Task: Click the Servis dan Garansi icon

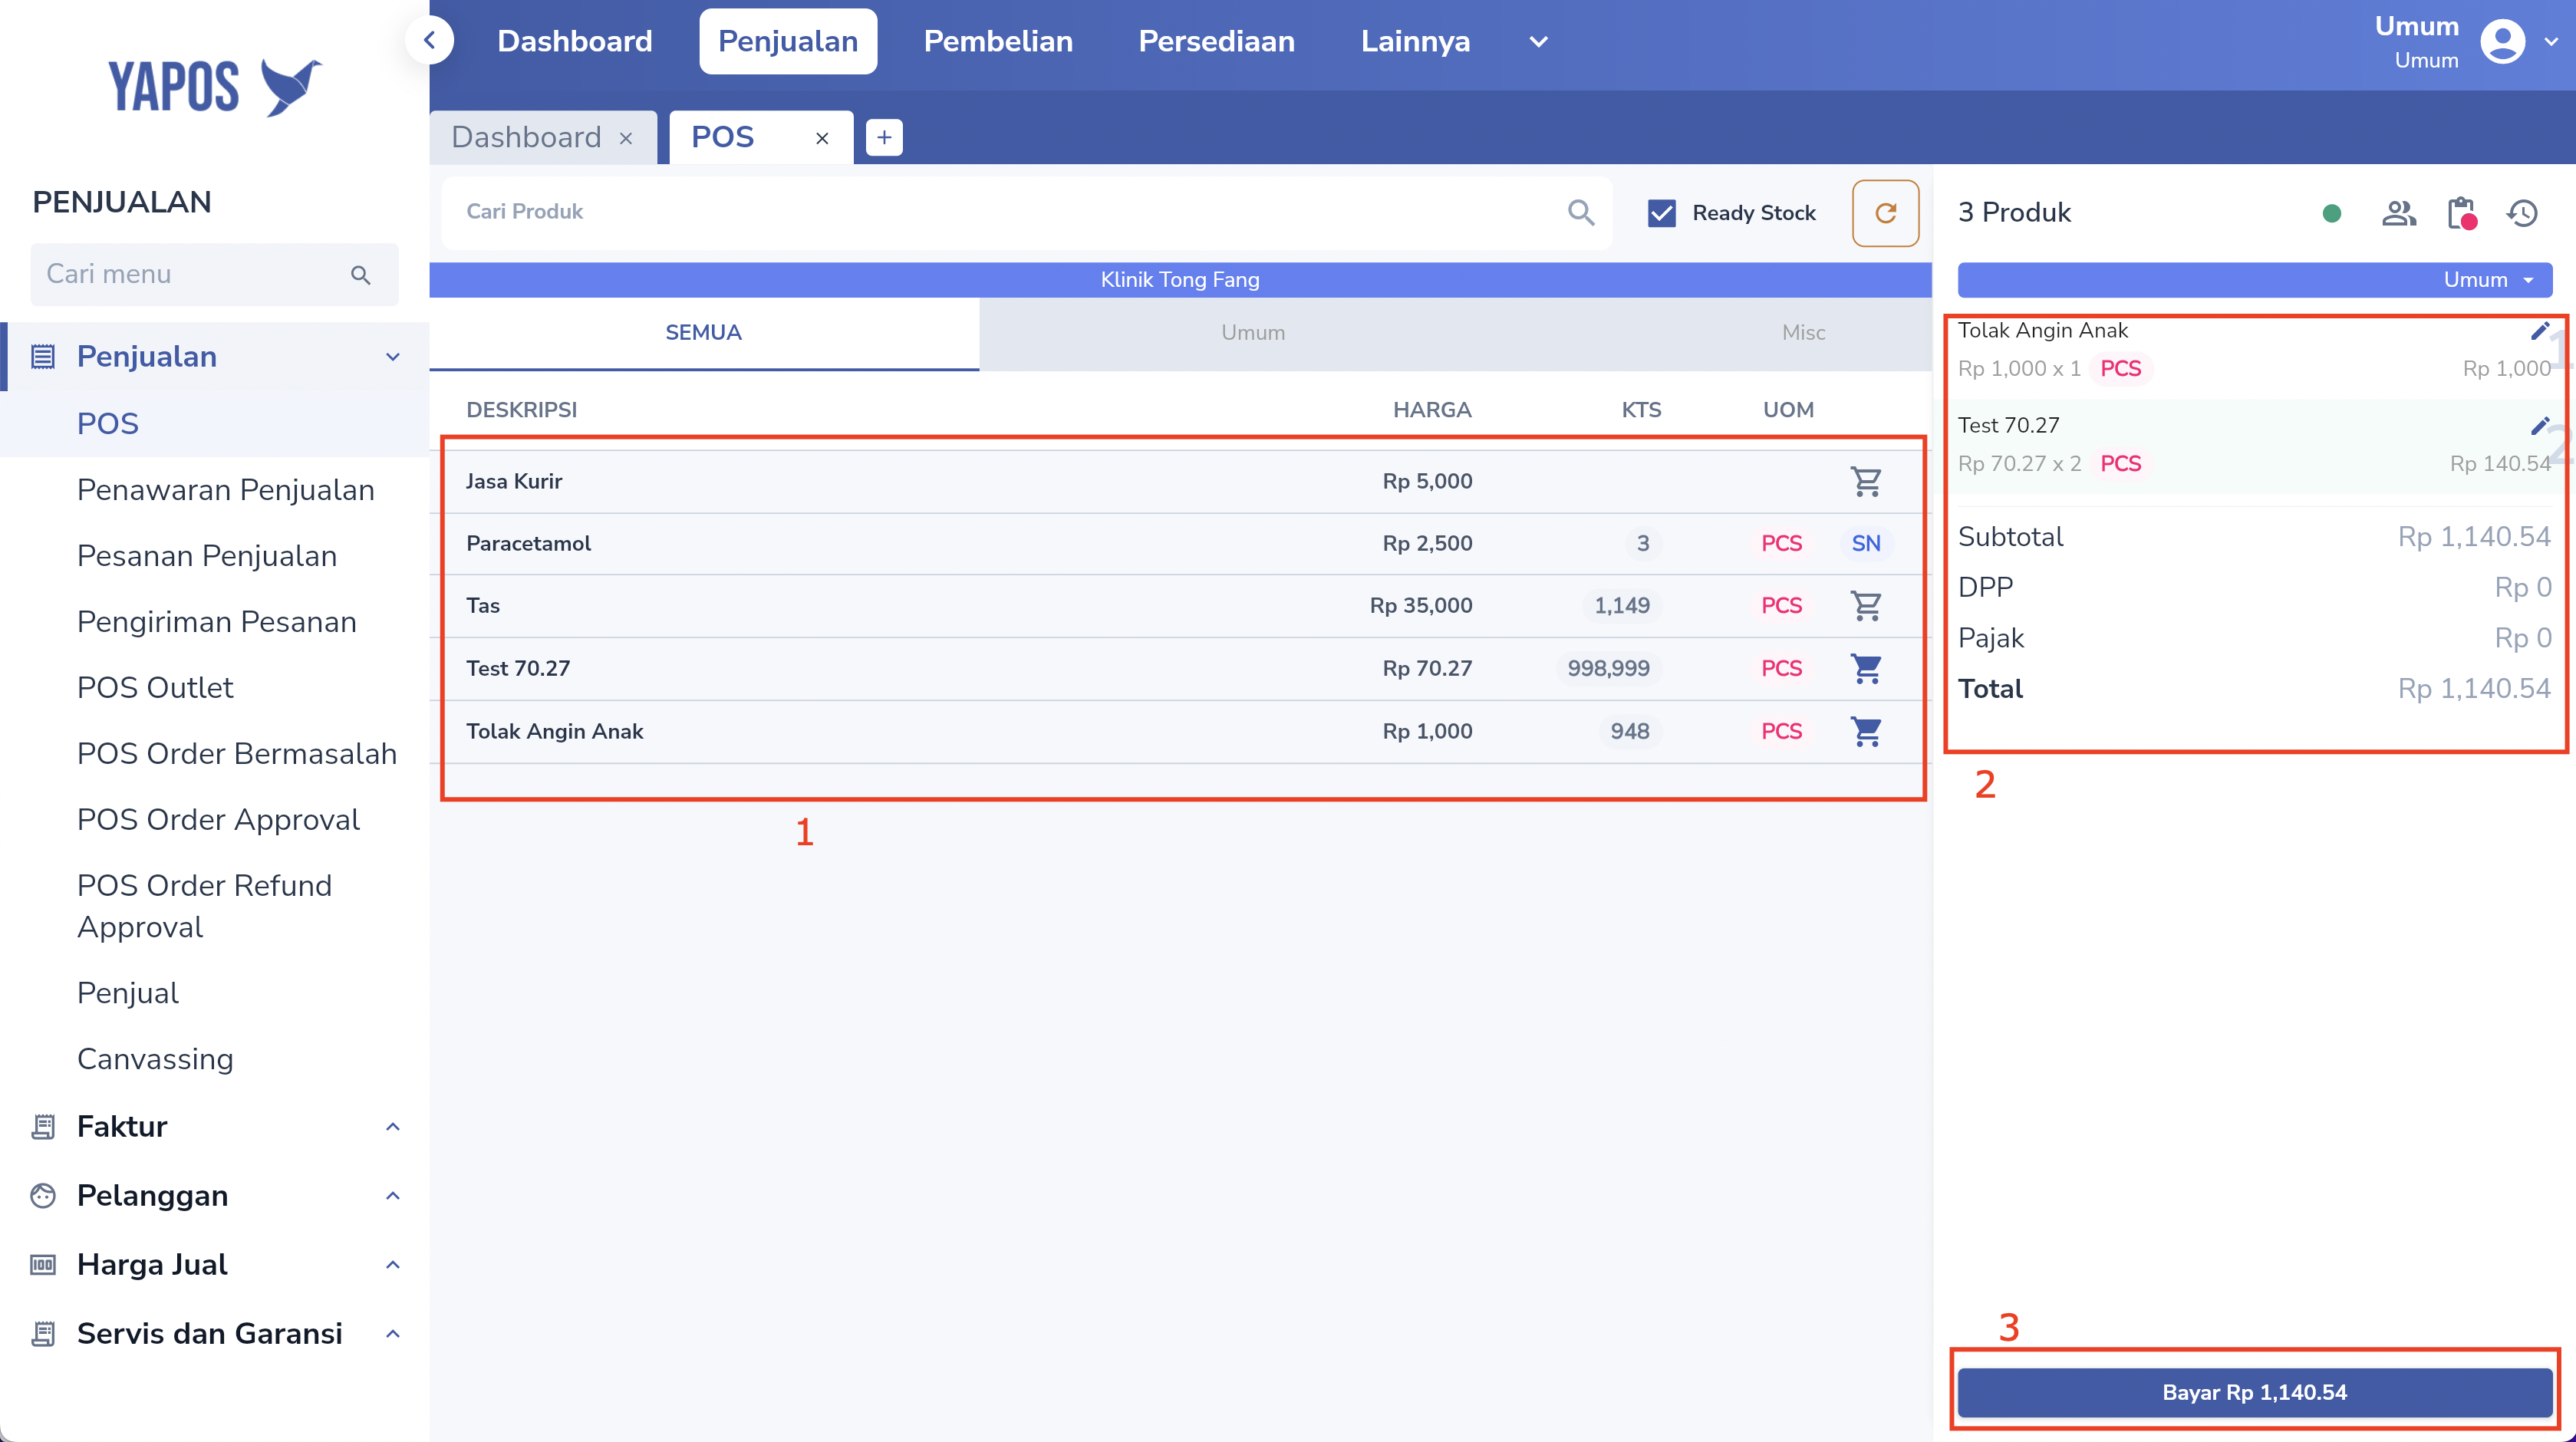Action: point(42,1333)
